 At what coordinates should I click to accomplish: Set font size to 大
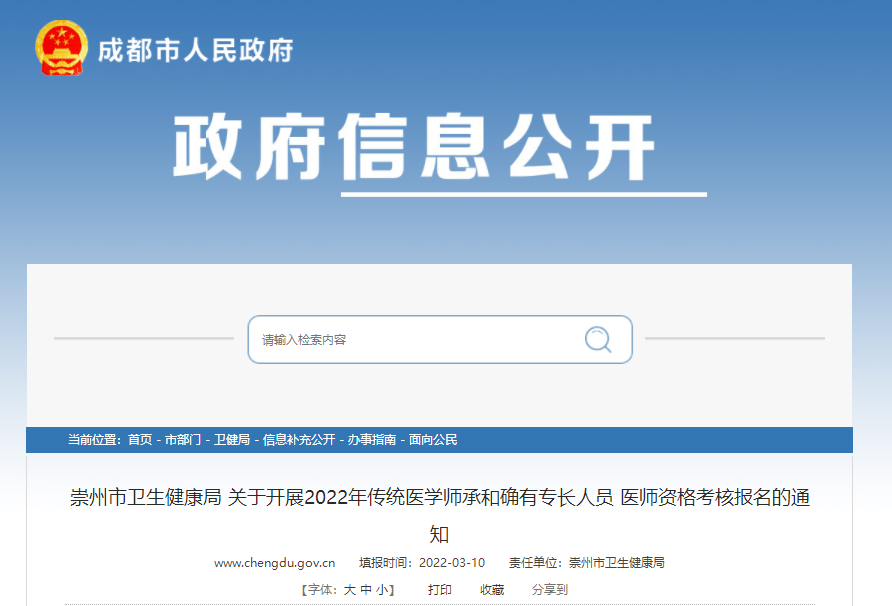pos(350,590)
